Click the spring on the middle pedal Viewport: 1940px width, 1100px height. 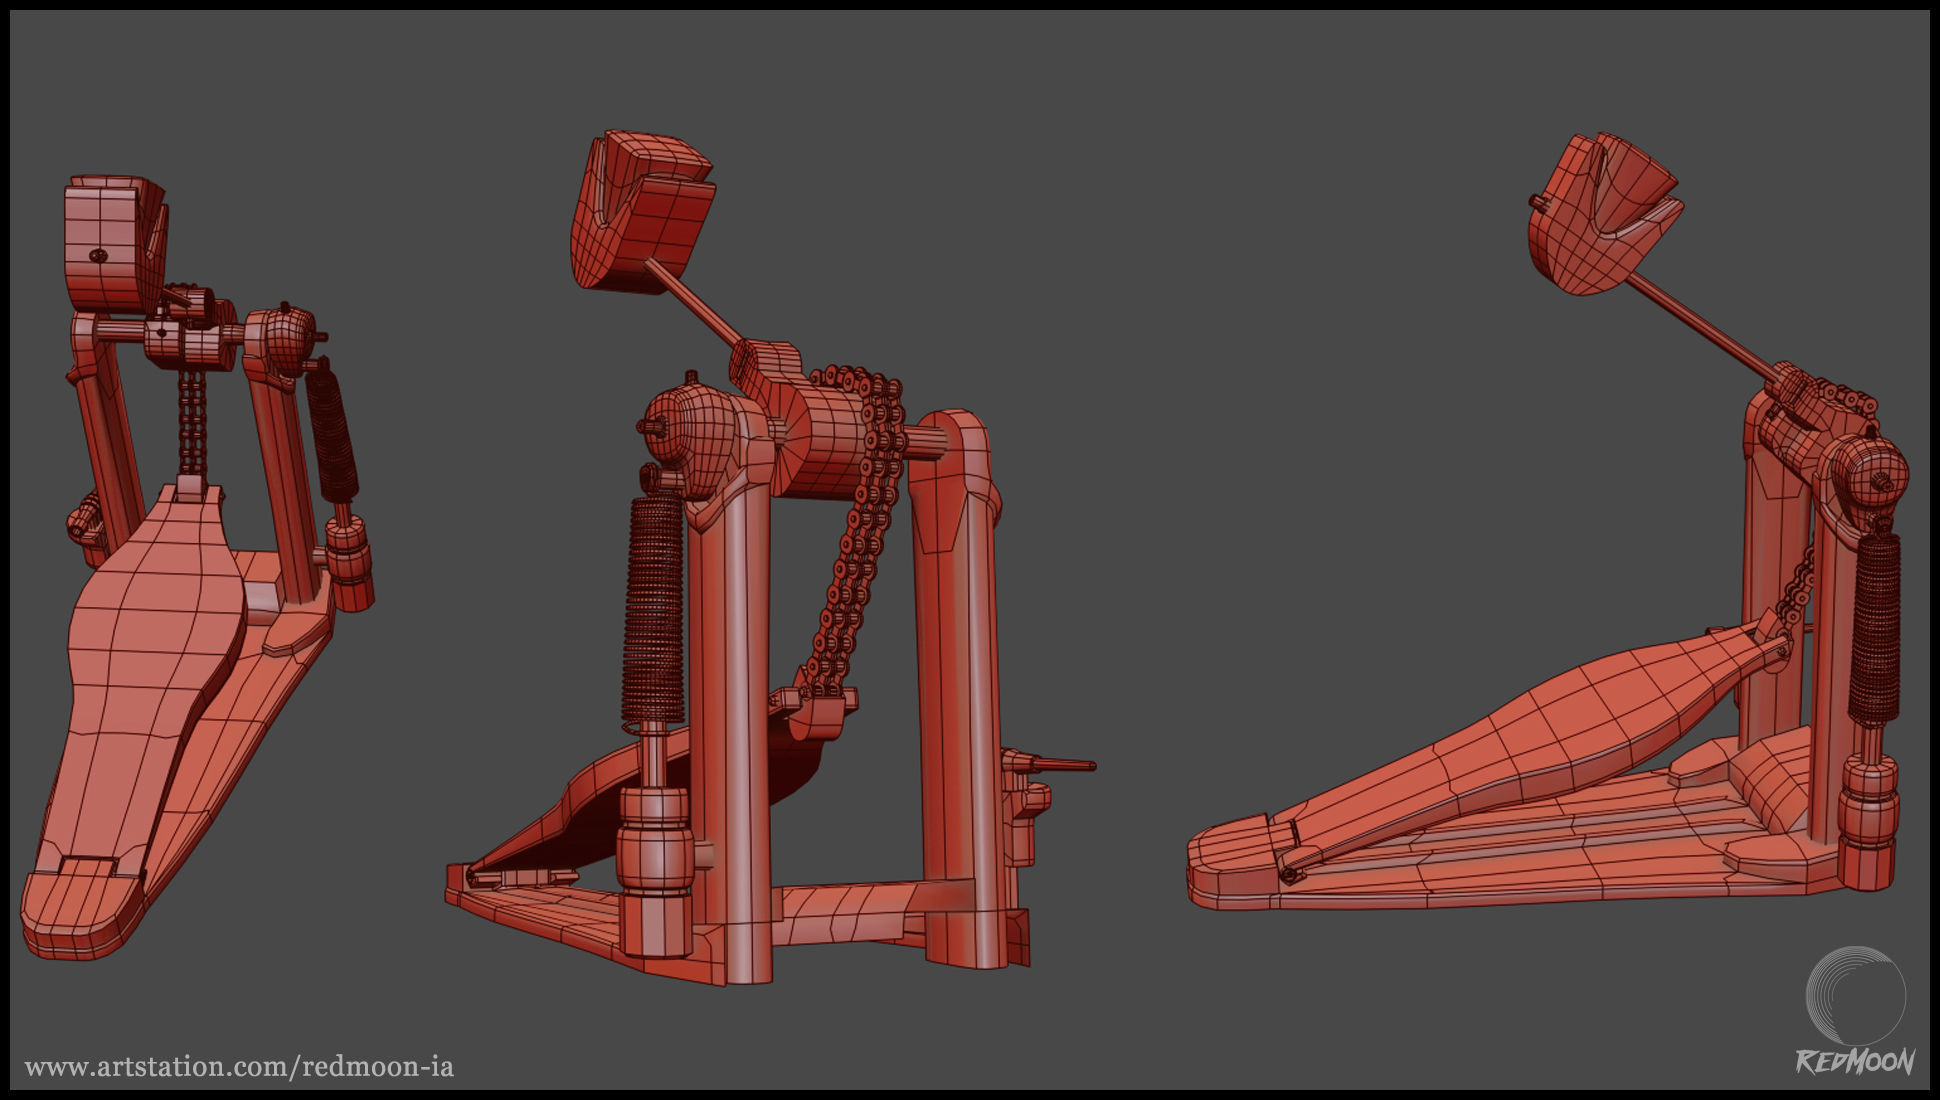tap(655, 610)
